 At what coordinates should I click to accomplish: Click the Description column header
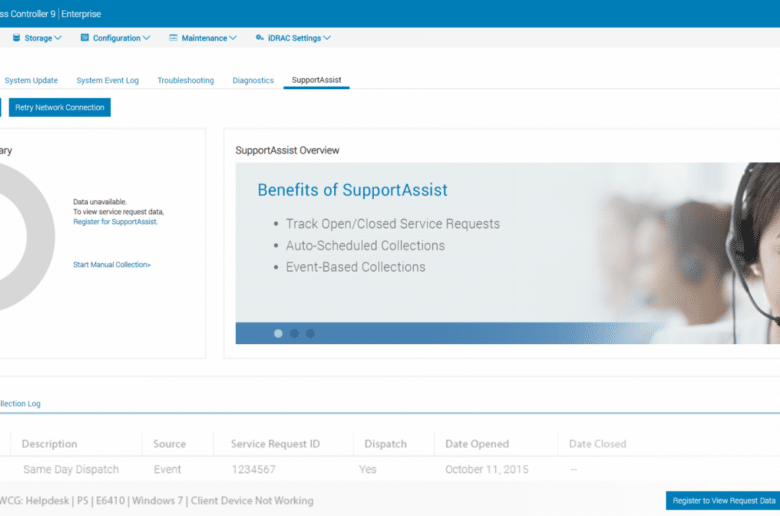pyautogui.click(x=49, y=444)
